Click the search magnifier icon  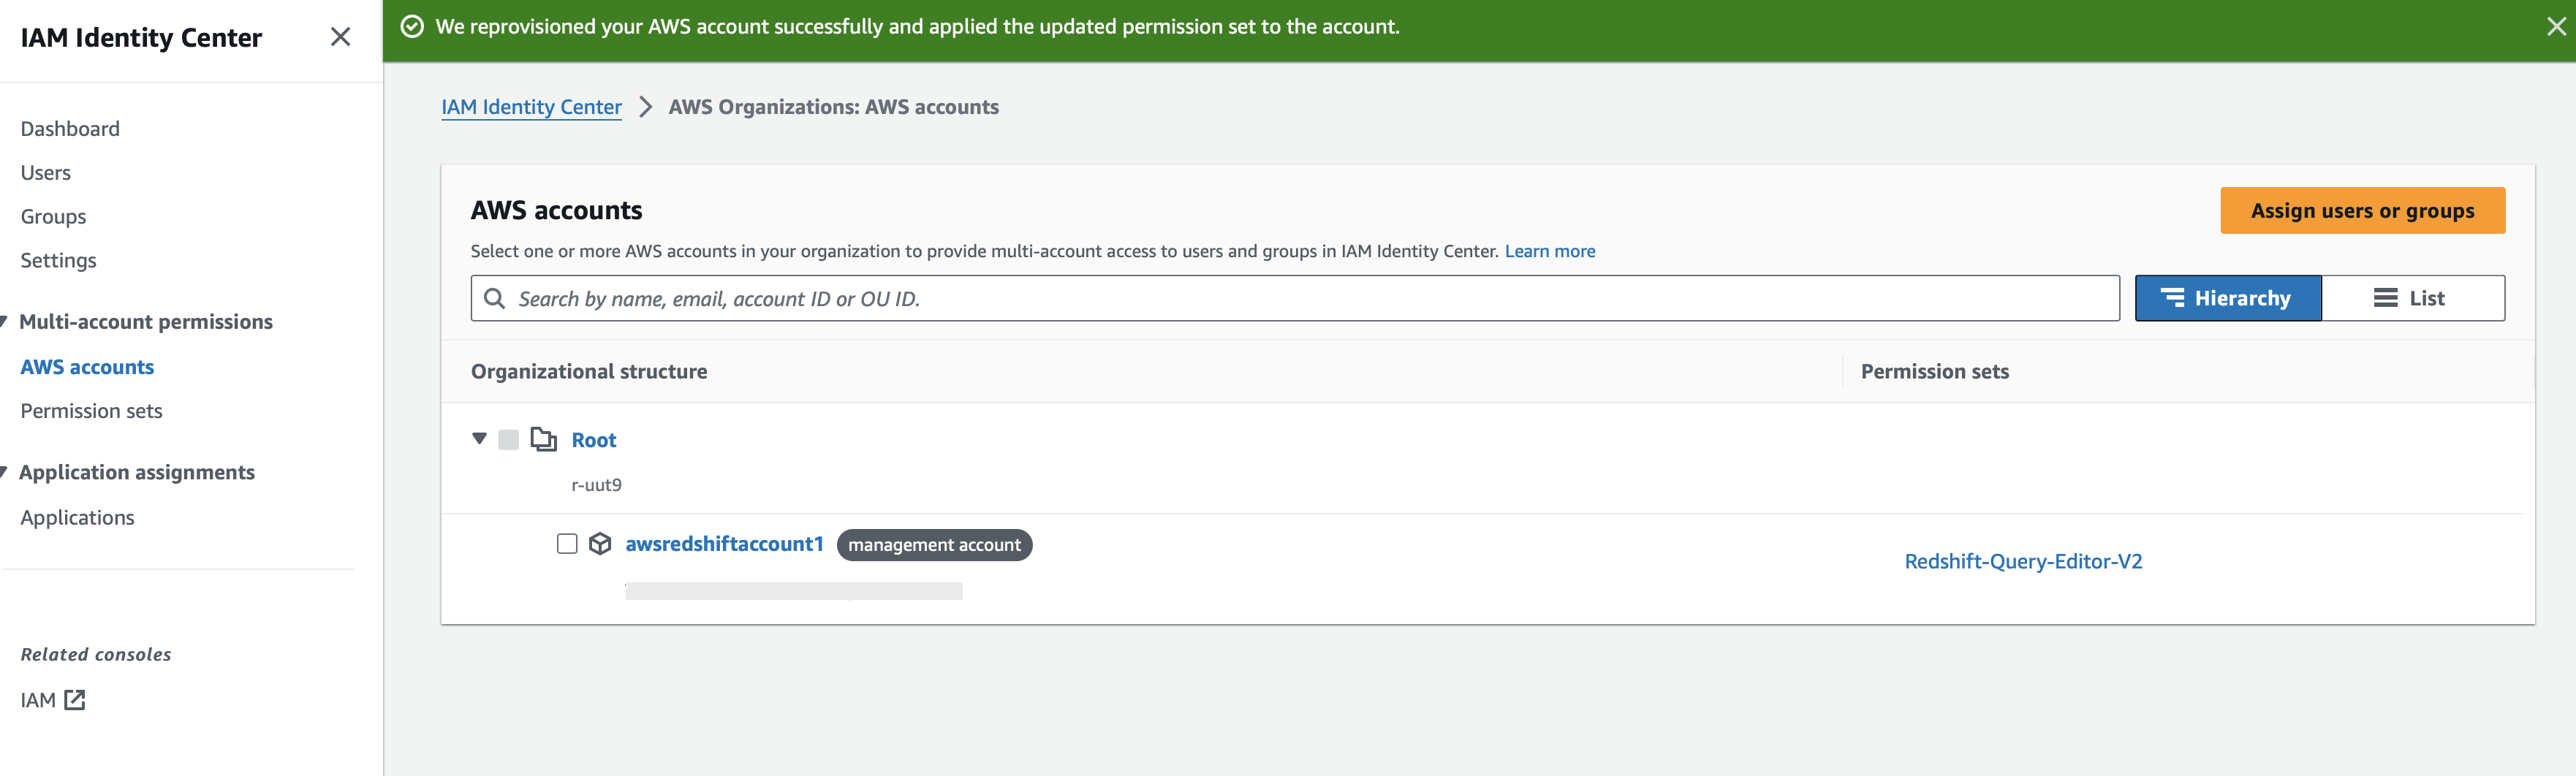coord(495,298)
